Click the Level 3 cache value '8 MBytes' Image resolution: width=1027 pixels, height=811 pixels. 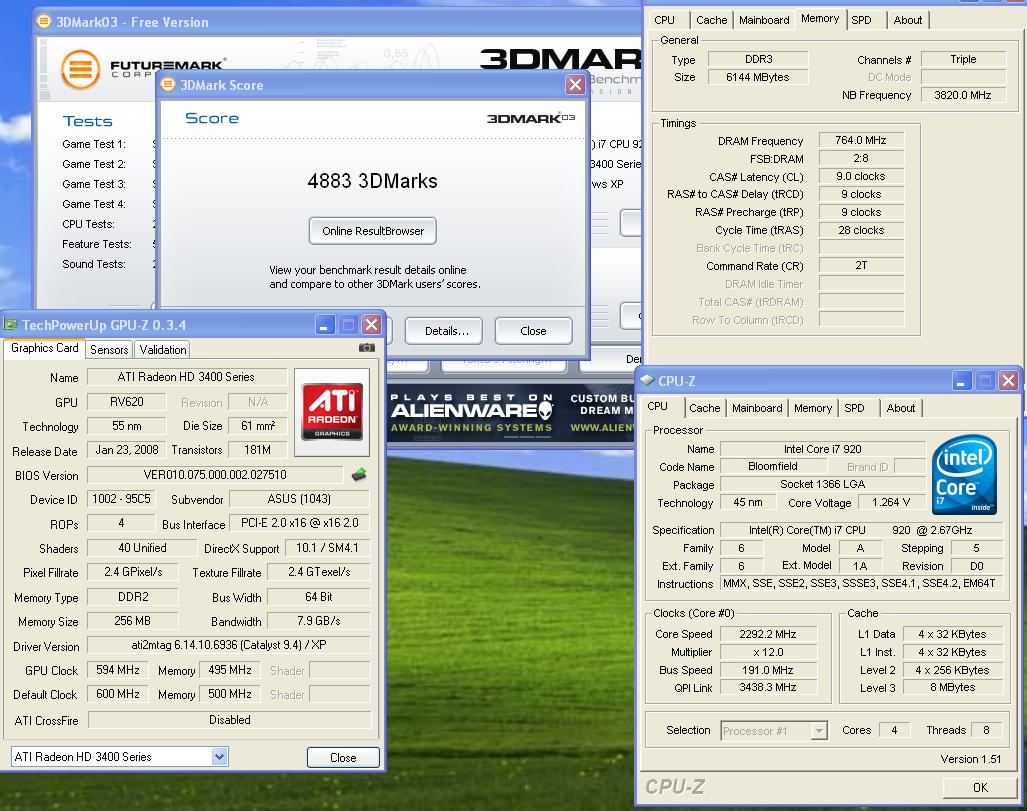coord(952,687)
